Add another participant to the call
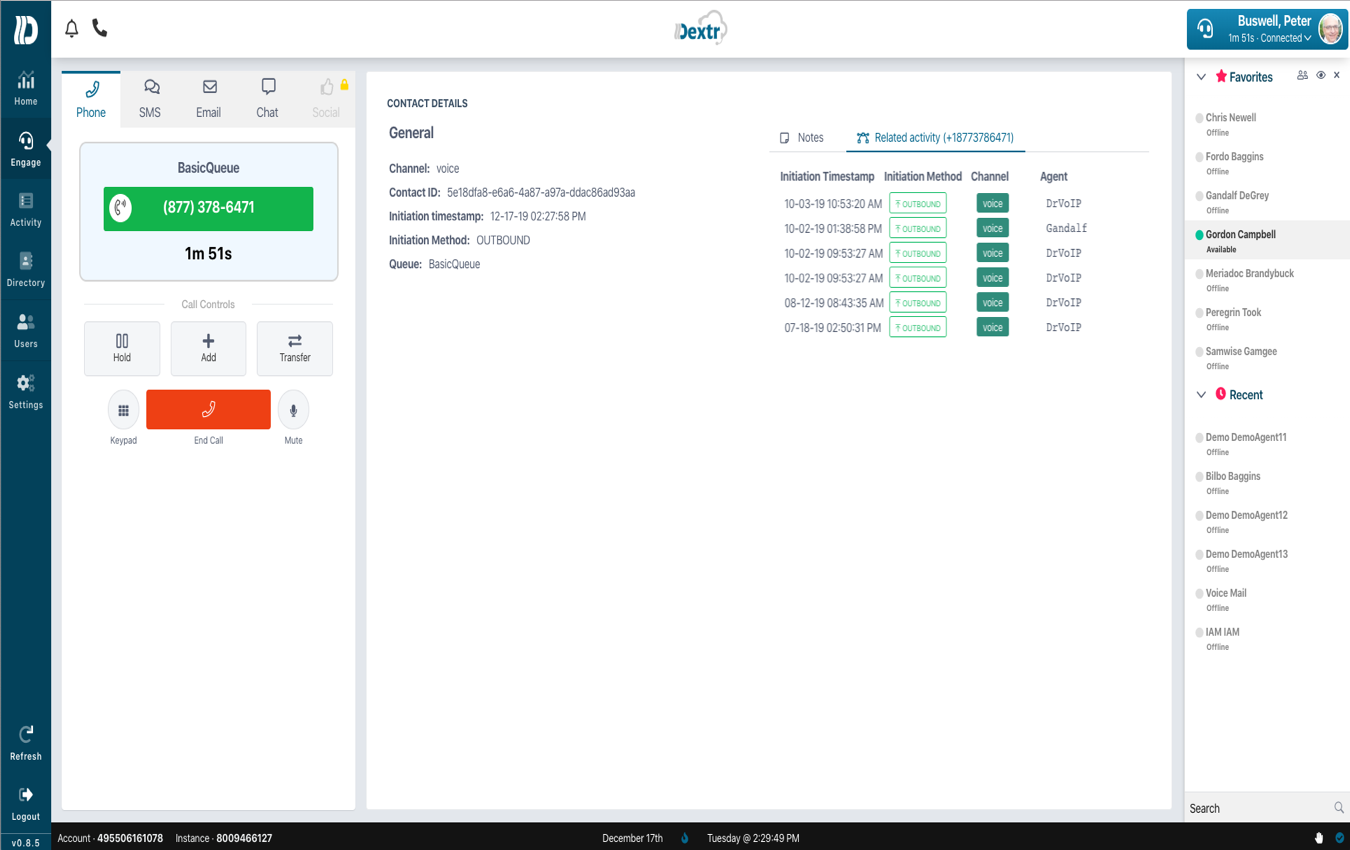 coord(208,348)
